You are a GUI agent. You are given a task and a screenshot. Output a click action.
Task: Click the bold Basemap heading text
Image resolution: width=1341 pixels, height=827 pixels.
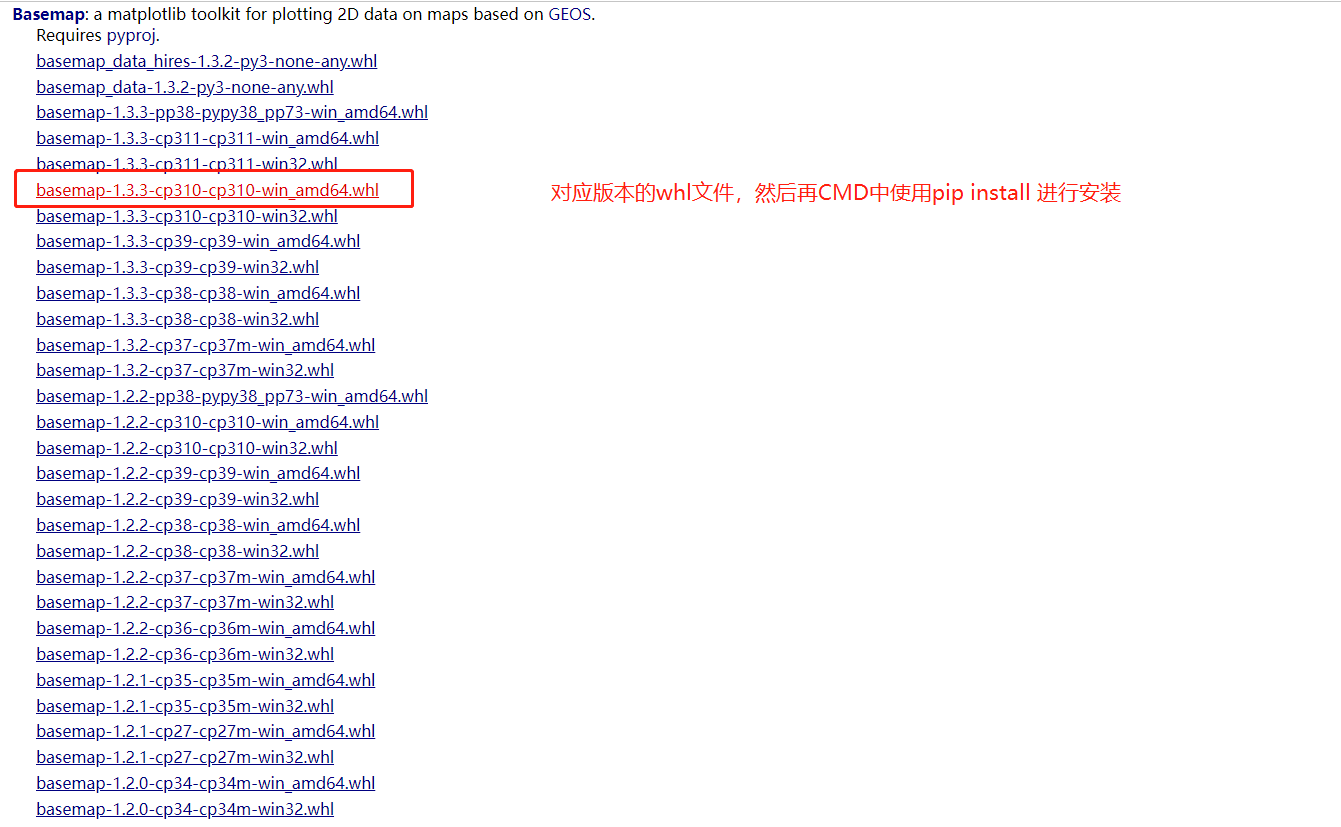[x=48, y=15]
